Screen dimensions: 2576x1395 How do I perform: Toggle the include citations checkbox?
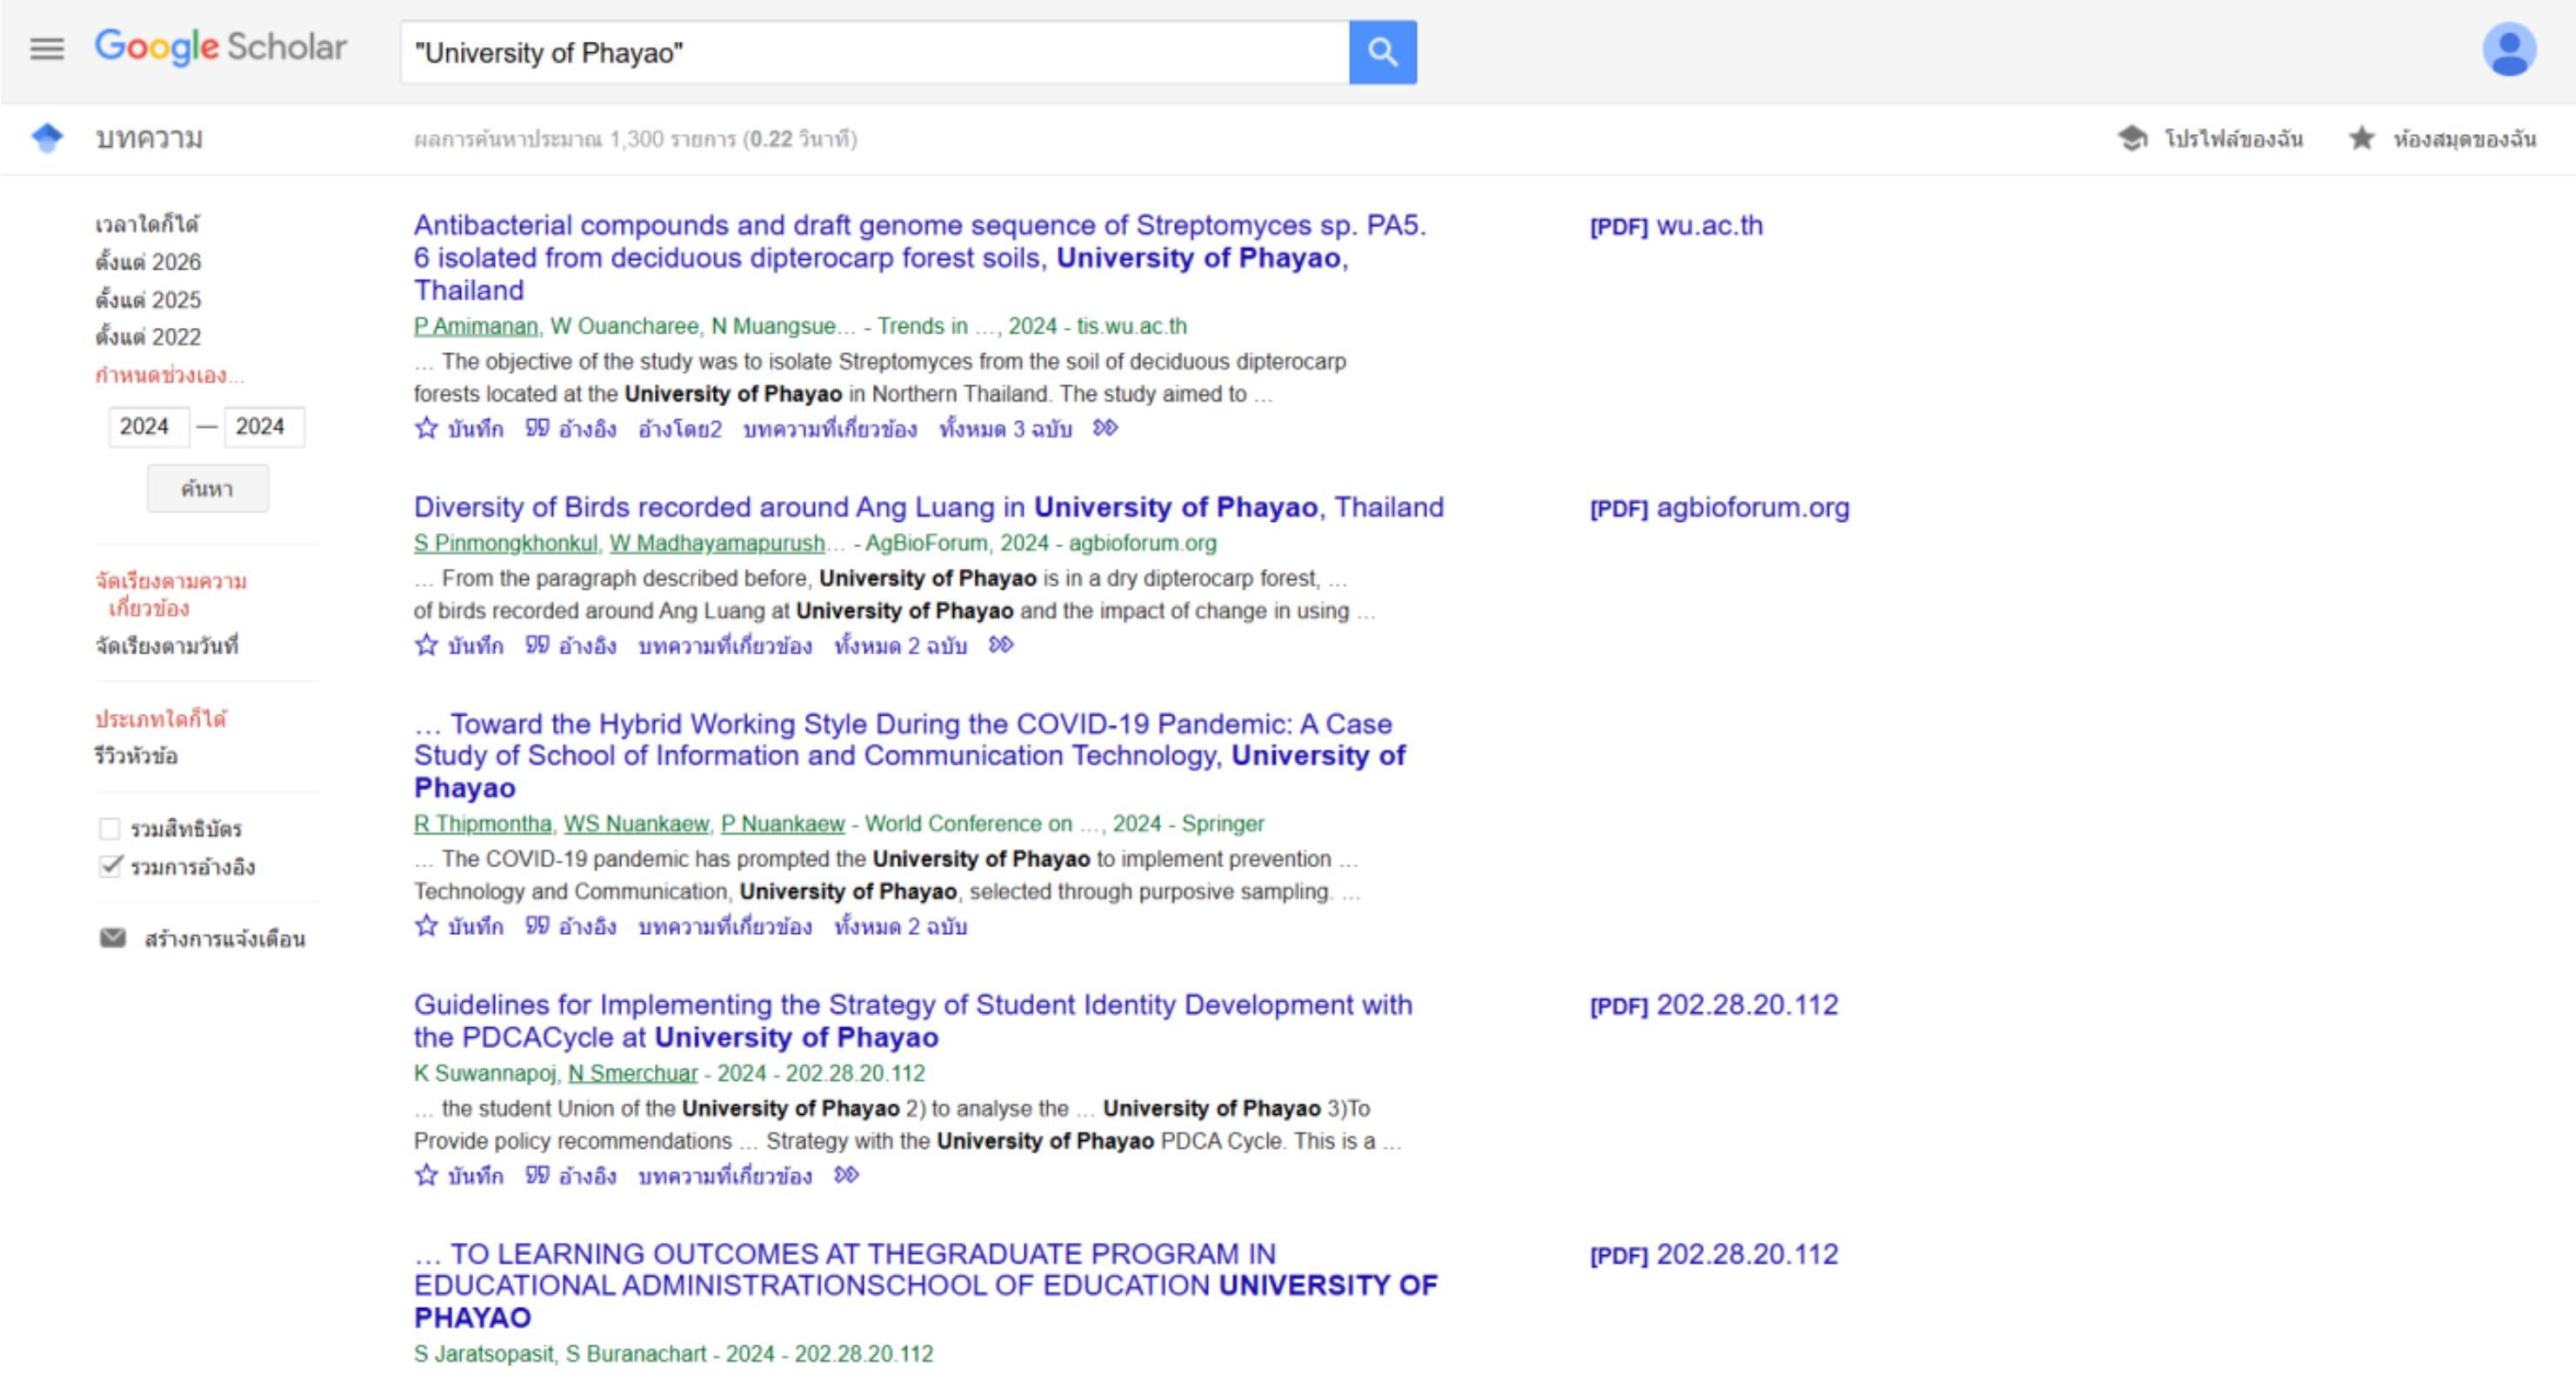[110, 867]
